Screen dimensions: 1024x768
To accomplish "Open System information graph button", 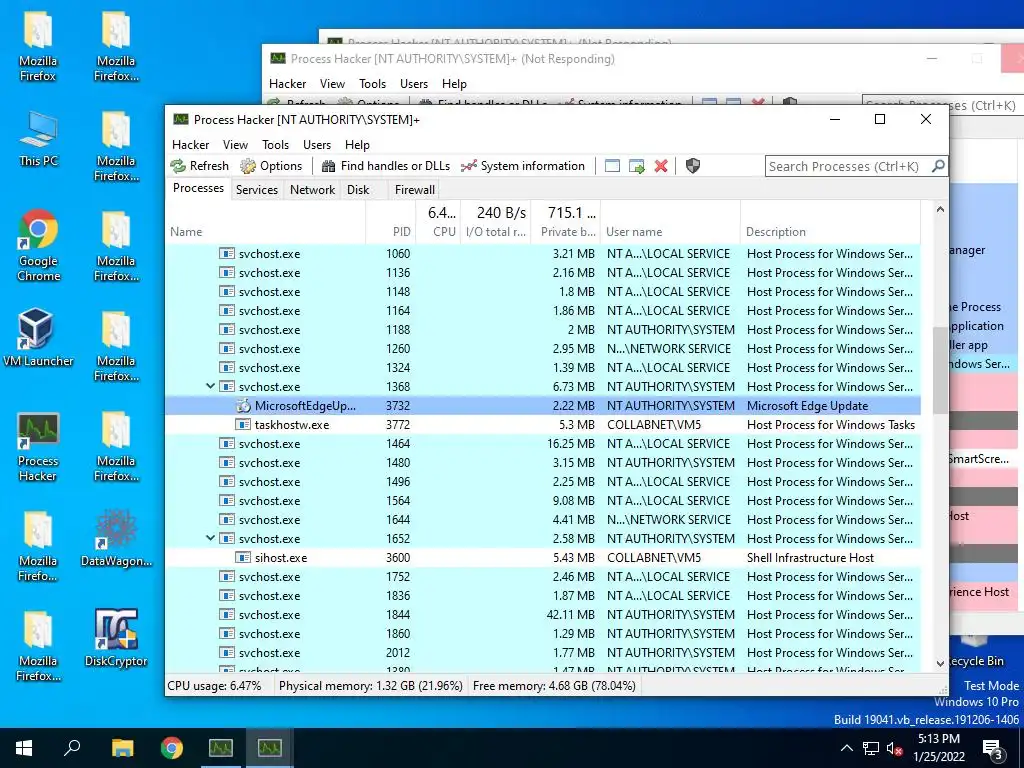I will pyautogui.click(x=522, y=166).
